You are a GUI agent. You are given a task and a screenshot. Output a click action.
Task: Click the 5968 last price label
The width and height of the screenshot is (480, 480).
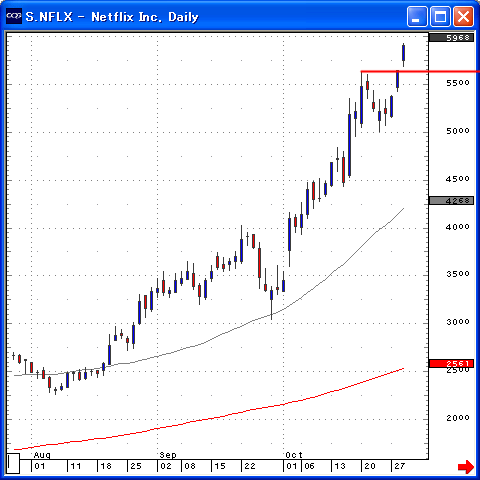(x=452, y=38)
